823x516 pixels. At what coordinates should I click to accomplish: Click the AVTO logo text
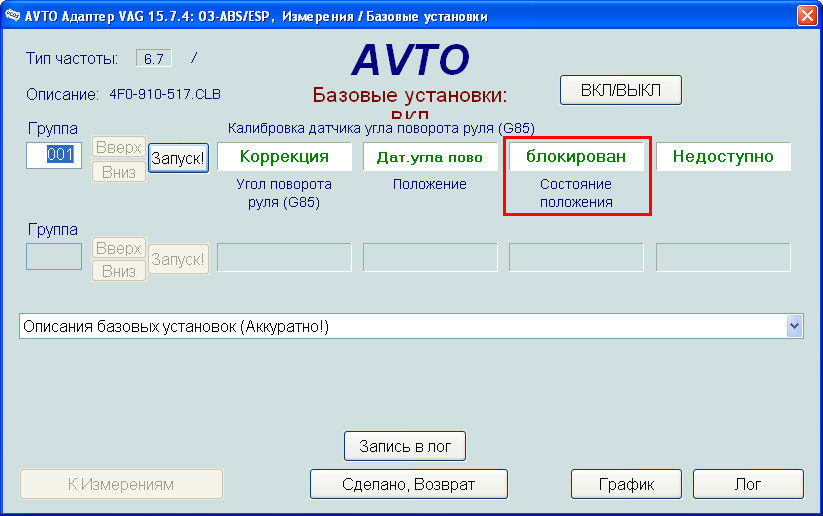[410, 59]
